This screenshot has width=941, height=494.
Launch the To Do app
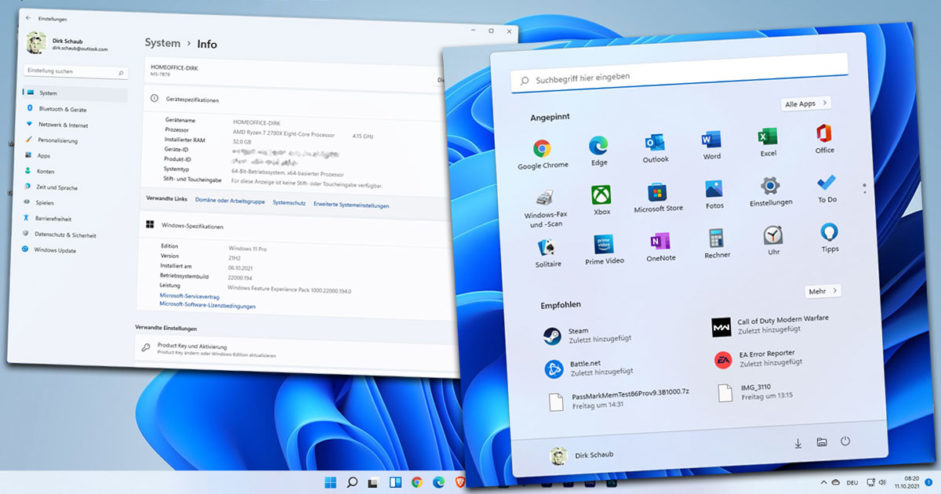point(826,188)
